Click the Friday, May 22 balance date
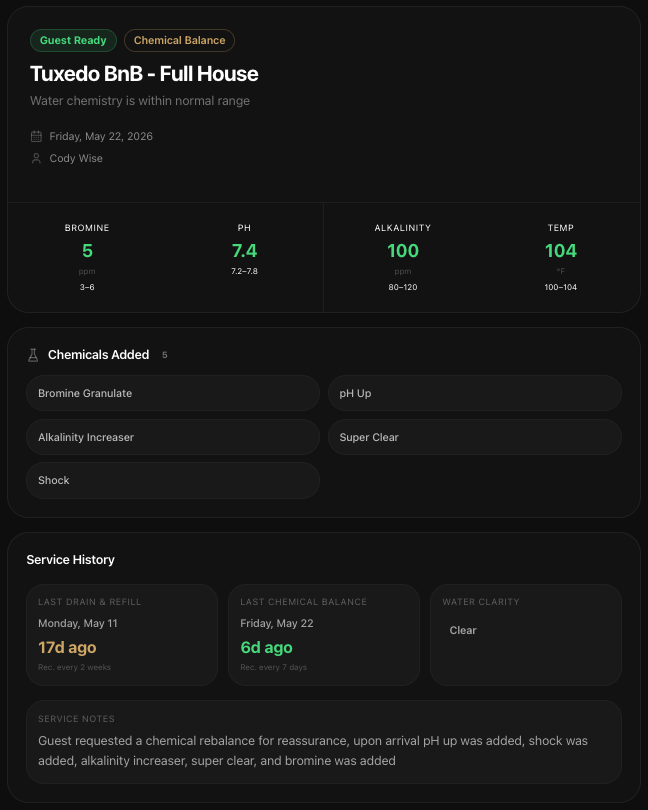This screenshot has height=810, width=648. (x=277, y=624)
